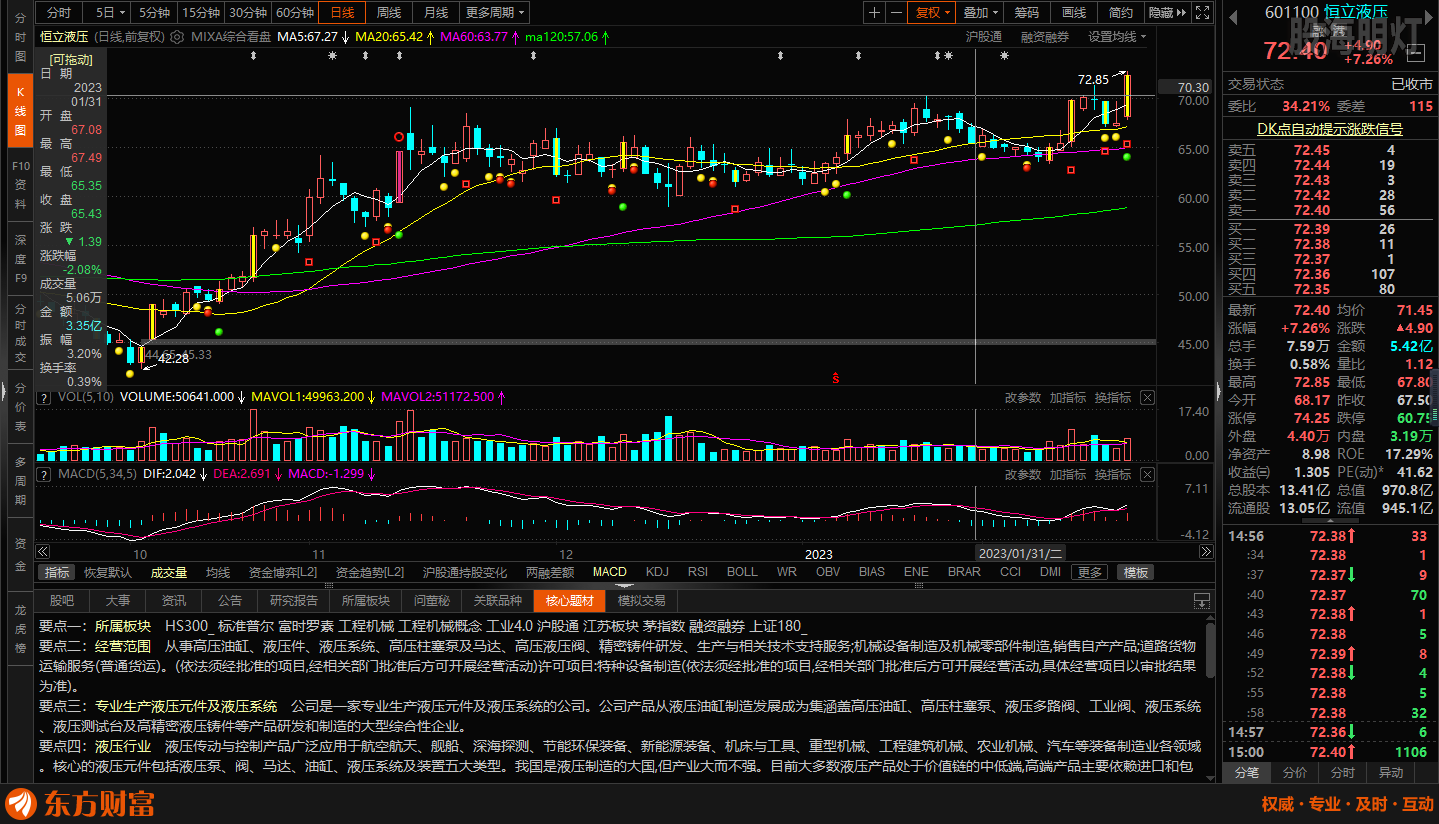
Task: Switch to 异动 tab in trade panel
Action: 1391,773
